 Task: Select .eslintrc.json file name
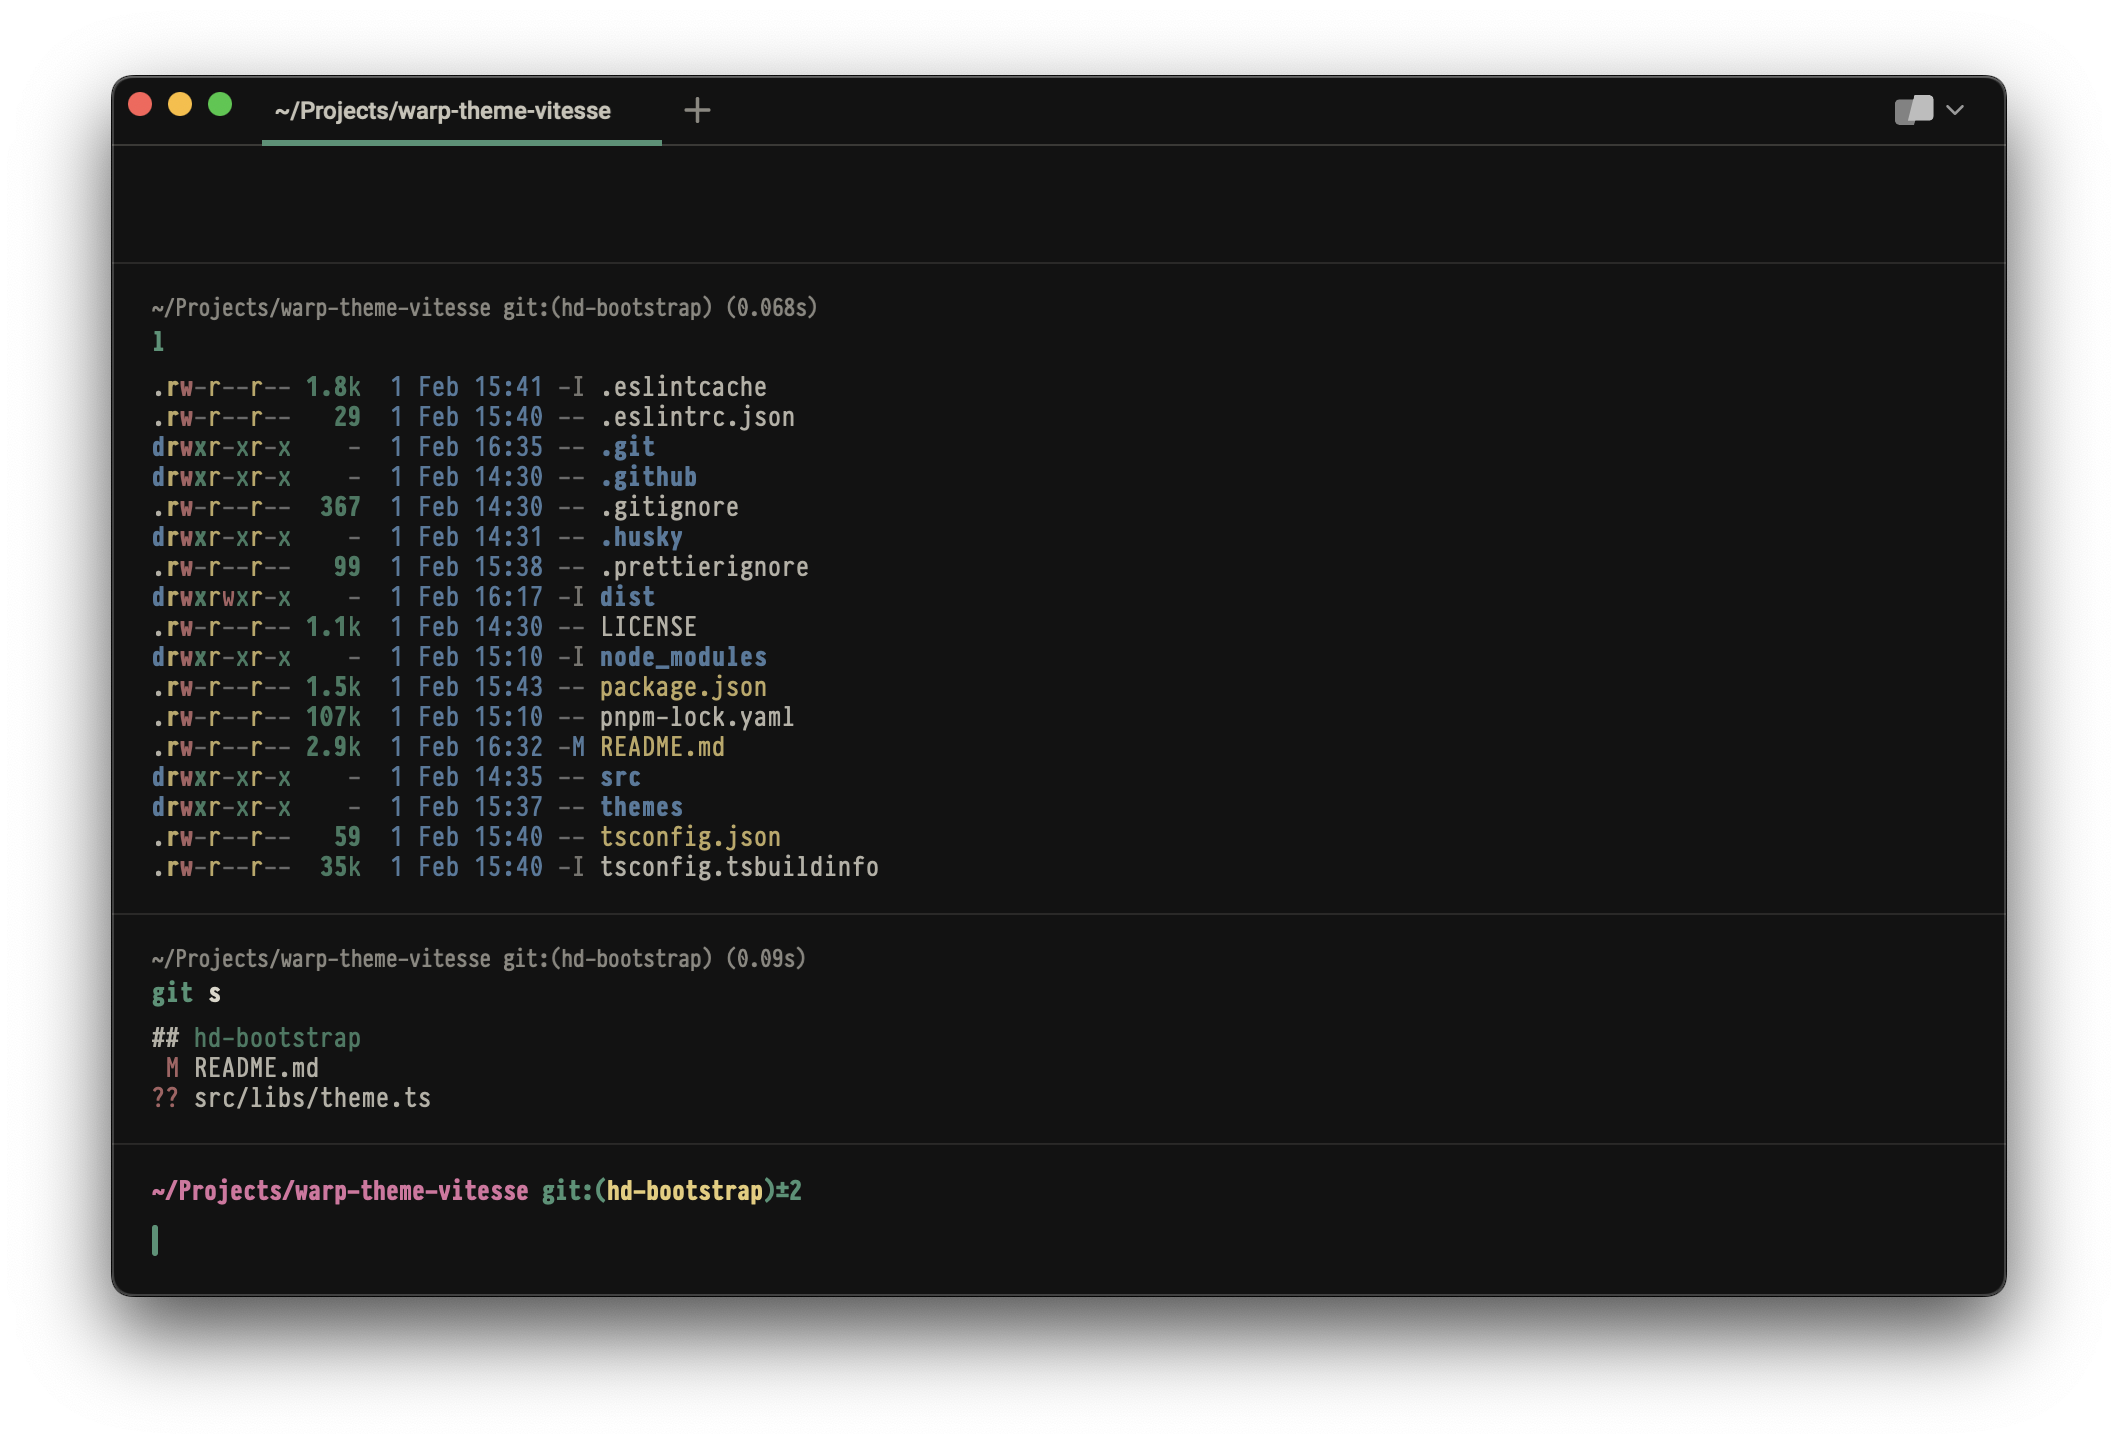[698, 417]
